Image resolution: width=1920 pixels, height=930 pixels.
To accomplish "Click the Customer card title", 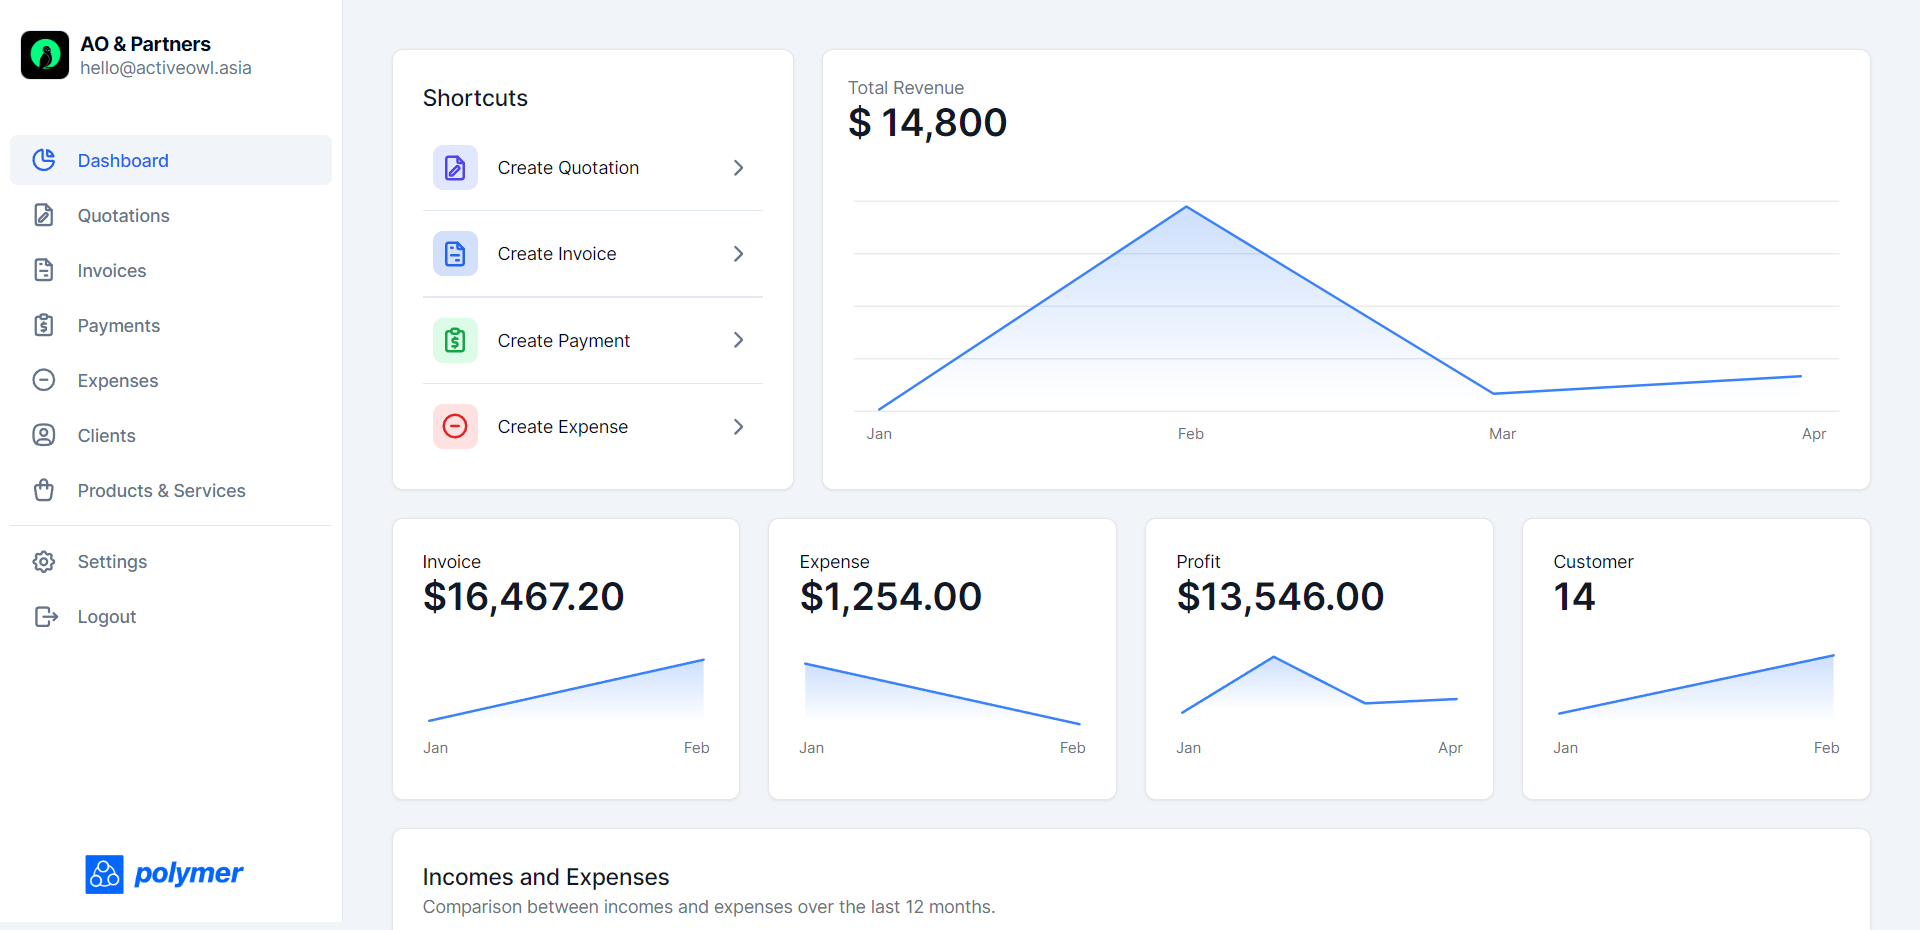I will 1593,562.
